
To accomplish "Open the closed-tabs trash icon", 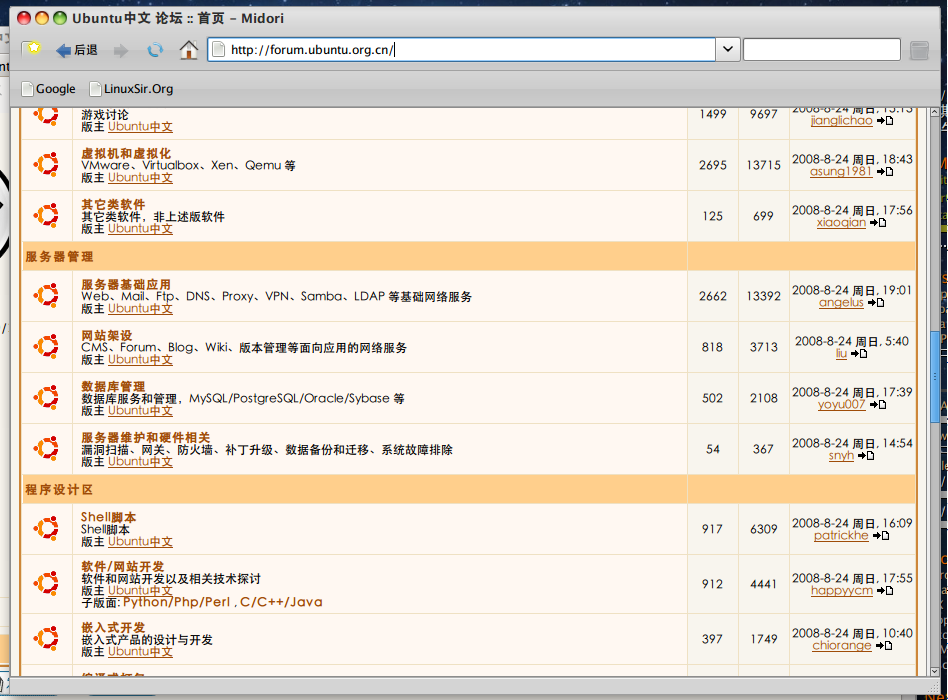I will 919,50.
